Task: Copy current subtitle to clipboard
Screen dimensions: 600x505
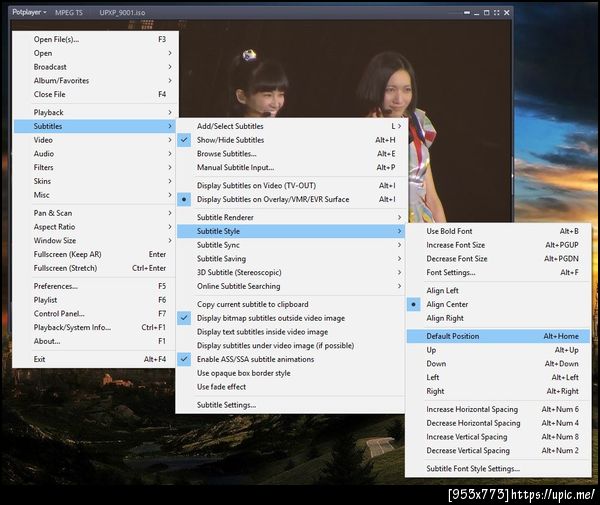Action: click(x=291, y=305)
